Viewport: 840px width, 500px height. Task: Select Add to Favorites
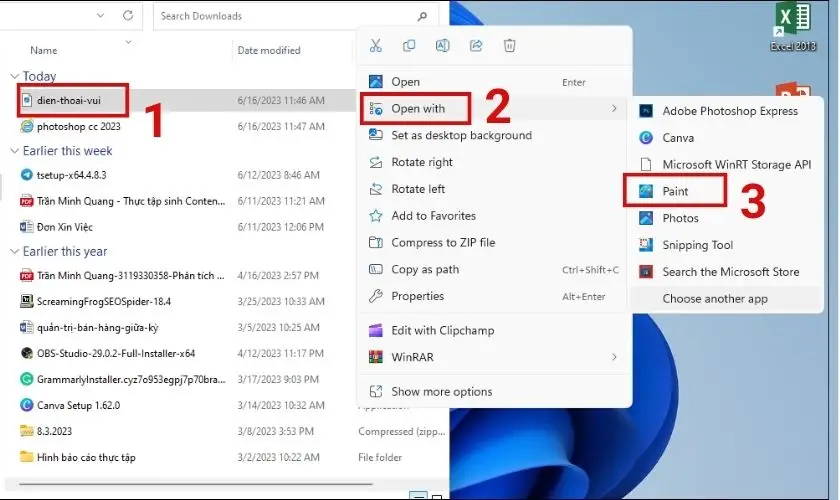tap(494, 215)
